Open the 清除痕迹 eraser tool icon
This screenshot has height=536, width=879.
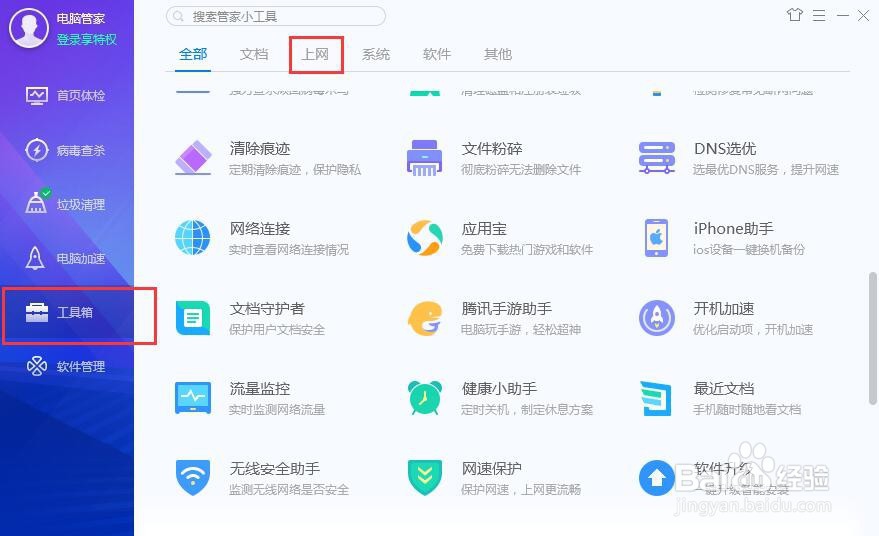coord(193,158)
